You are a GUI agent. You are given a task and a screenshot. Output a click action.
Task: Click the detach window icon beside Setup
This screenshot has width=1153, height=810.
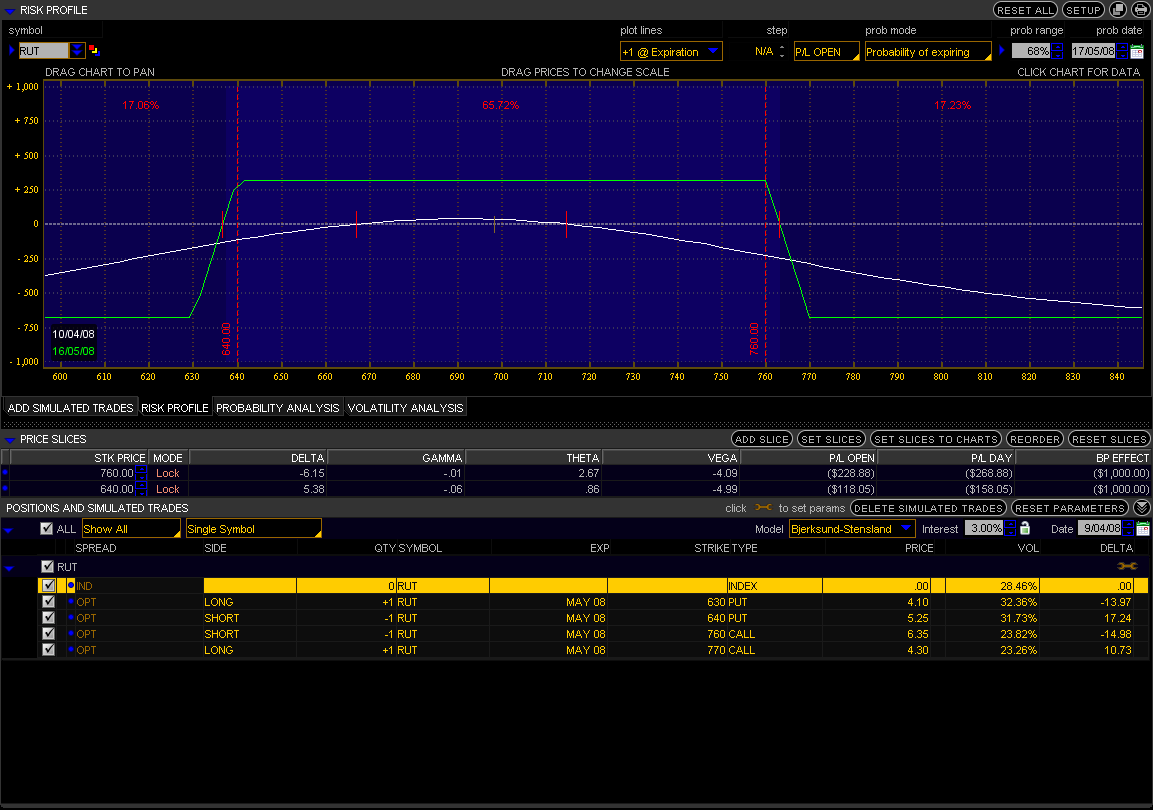pyautogui.click(x=1118, y=10)
